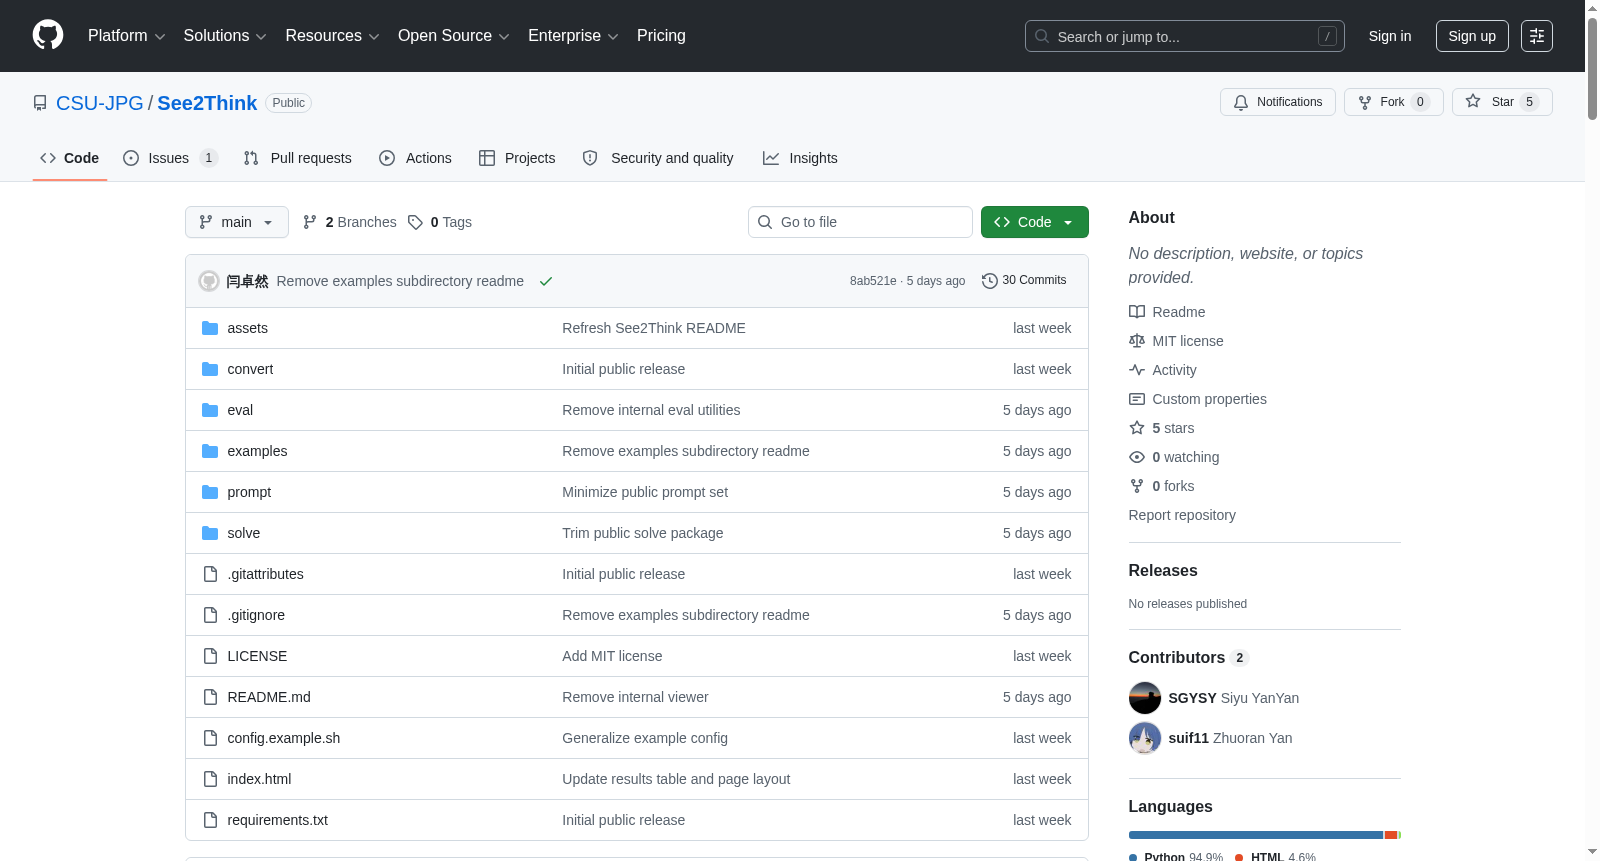Click the requirements.txt file icon
This screenshot has height=861, width=1600.
pos(210,820)
